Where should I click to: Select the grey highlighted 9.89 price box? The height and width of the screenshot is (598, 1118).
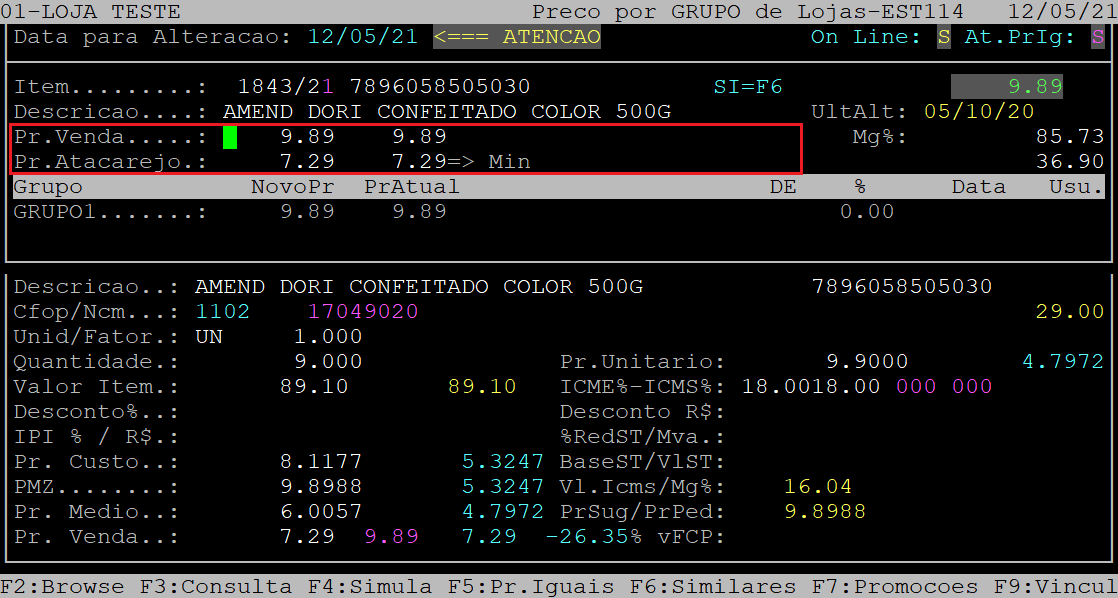(1006, 87)
